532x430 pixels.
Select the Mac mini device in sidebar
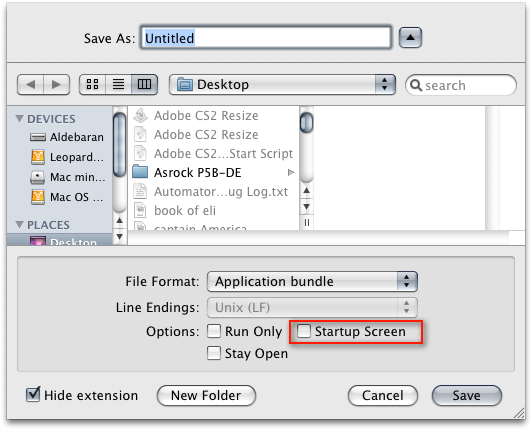68,177
